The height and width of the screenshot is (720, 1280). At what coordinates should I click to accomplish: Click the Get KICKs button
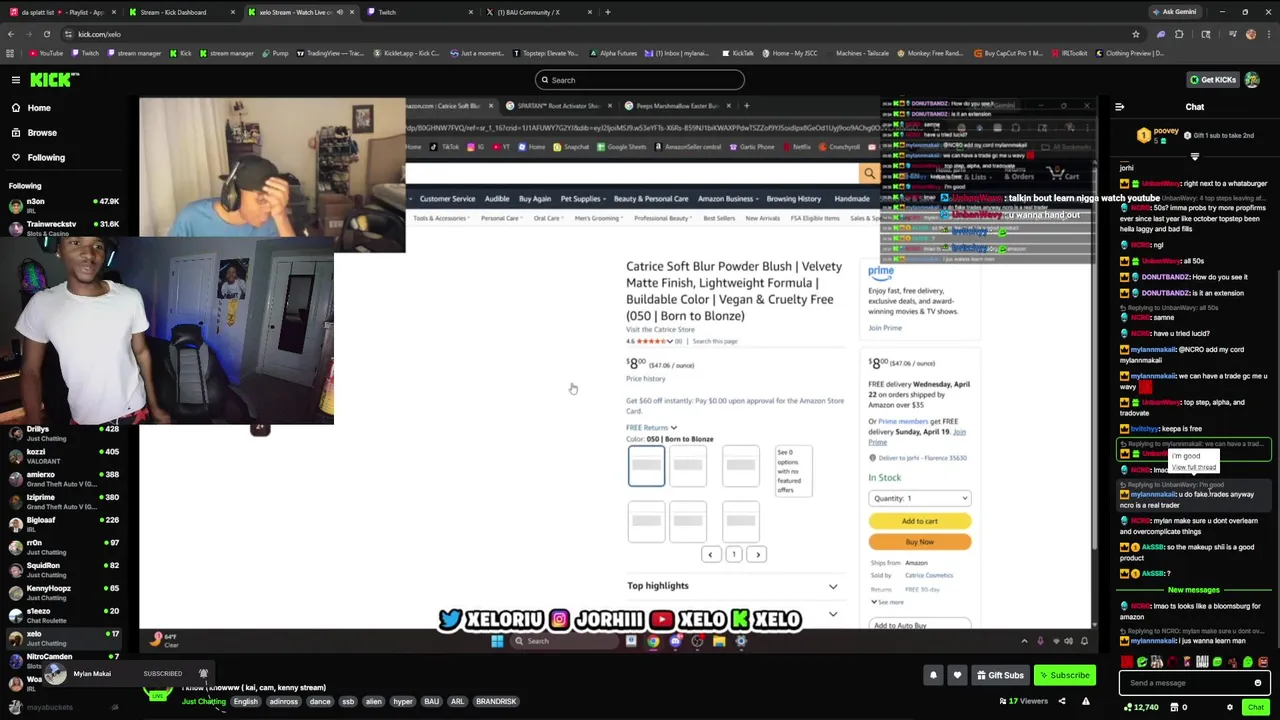(x=1213, y=80)
